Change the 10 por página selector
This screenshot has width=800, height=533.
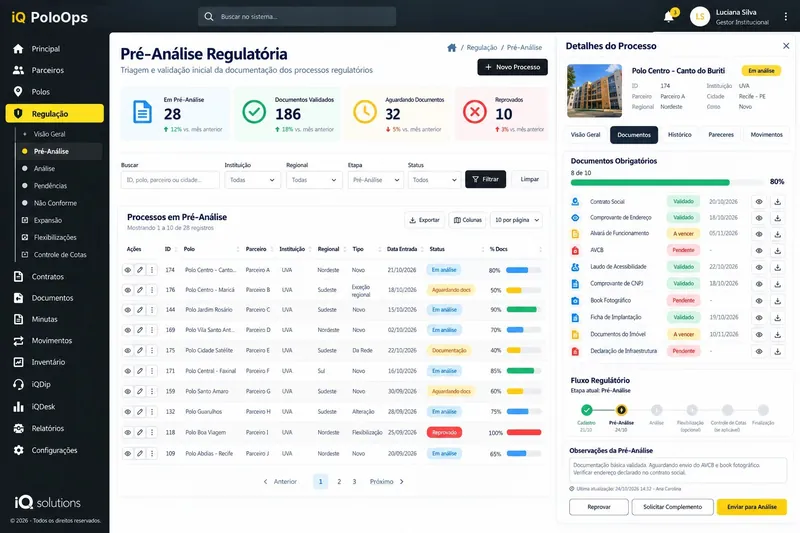(516, 220)
